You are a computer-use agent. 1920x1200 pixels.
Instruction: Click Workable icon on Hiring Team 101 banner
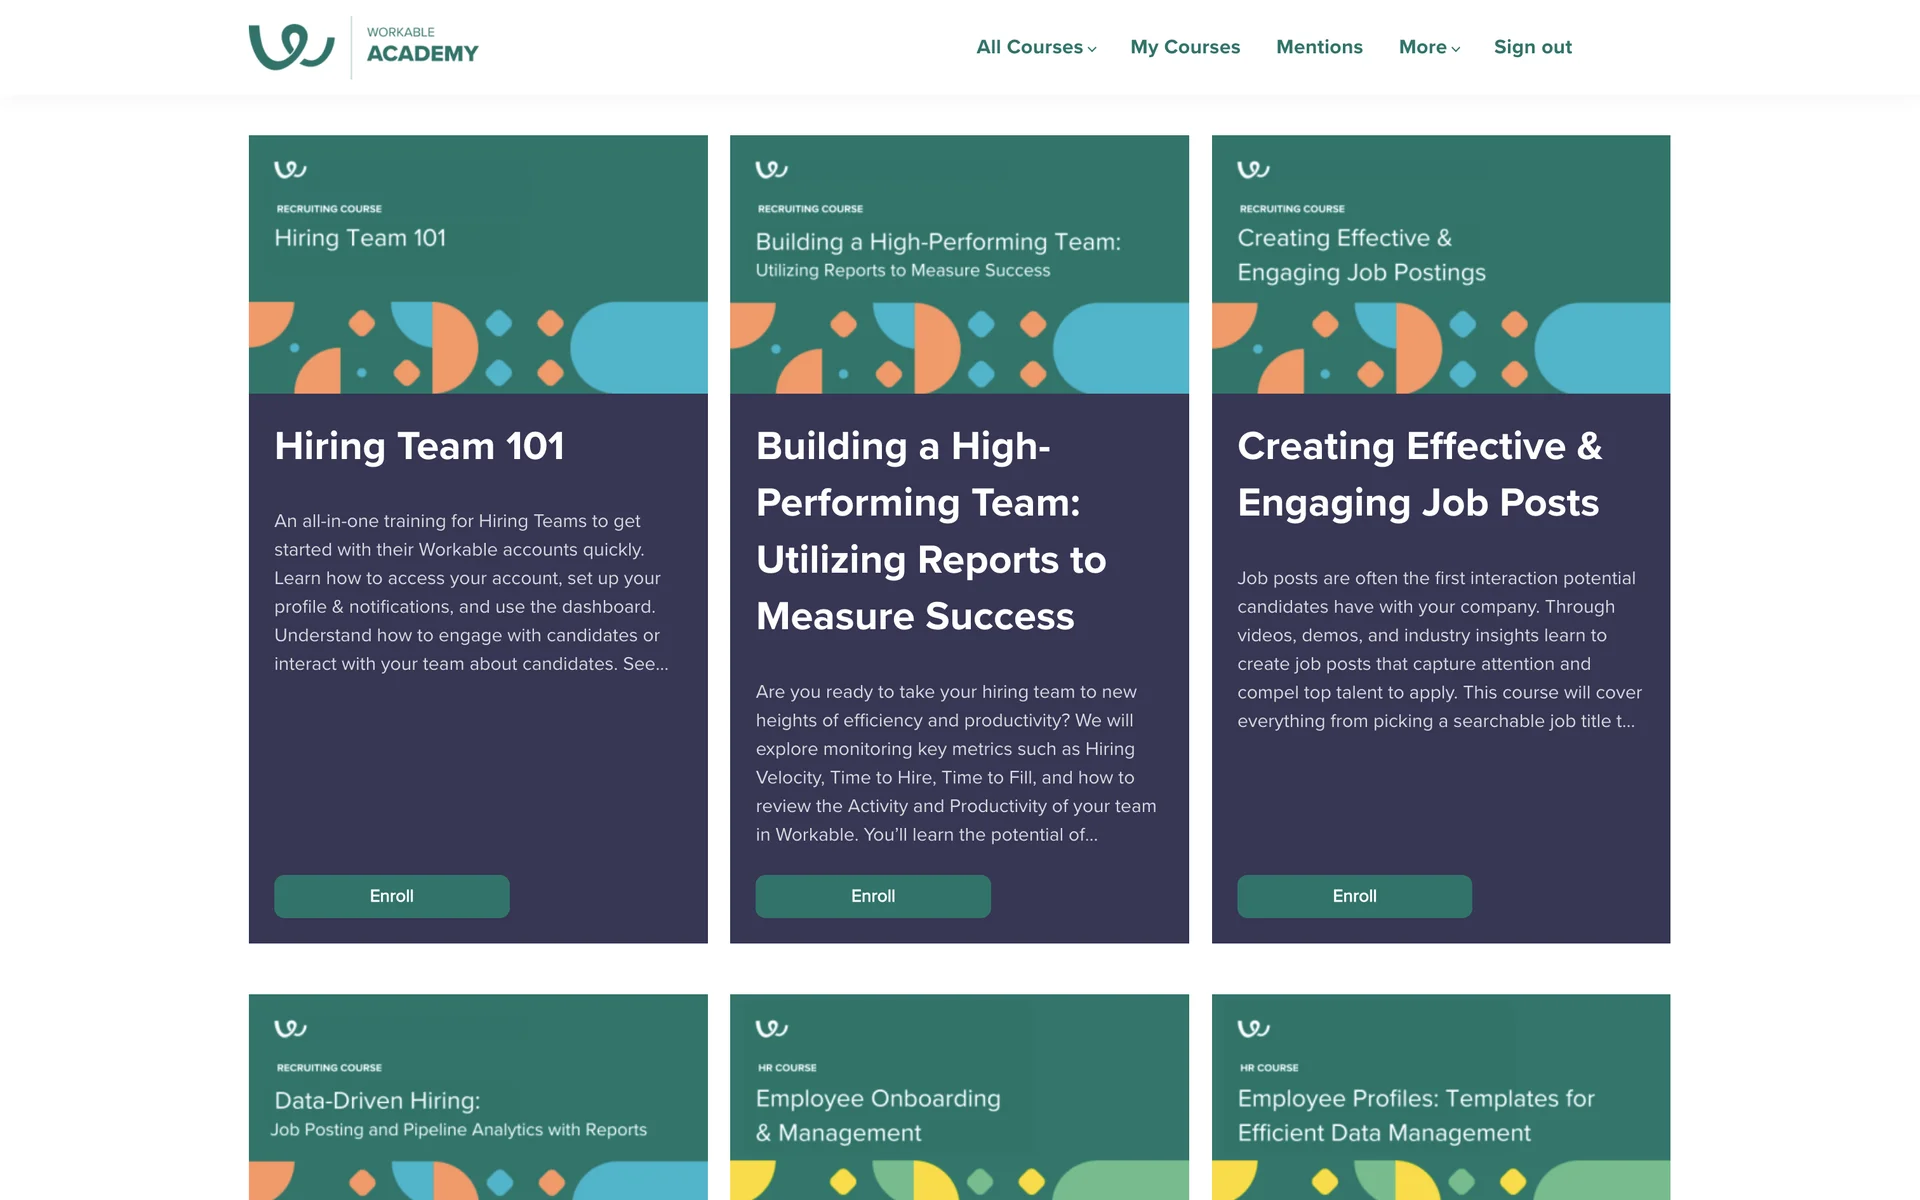[290, 169]
